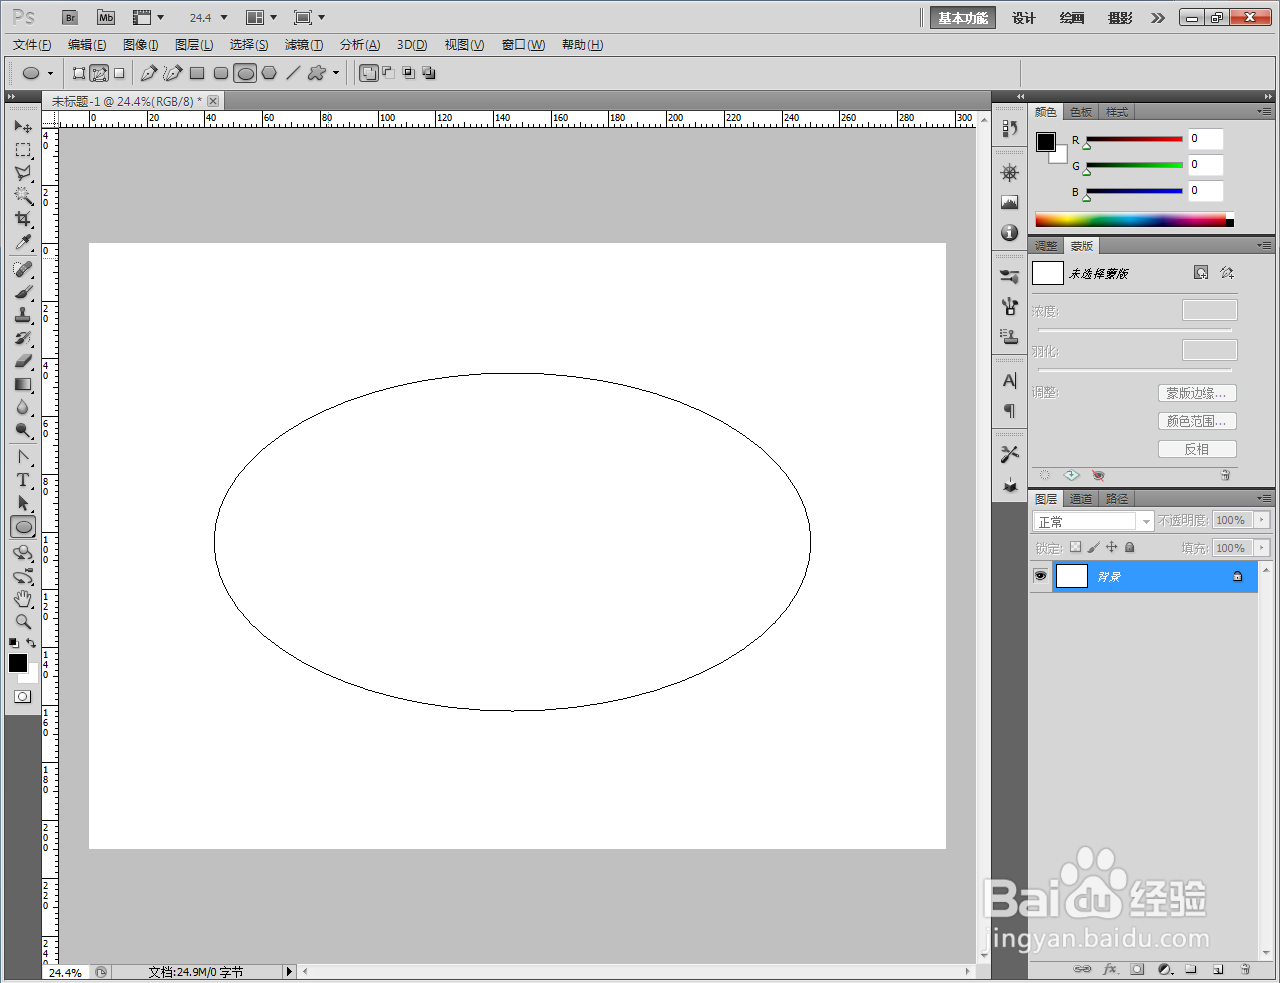Click the foreground color swatch in toolbox
The width and height of the screenshot is (1280, 983).
tap(17, 663)
